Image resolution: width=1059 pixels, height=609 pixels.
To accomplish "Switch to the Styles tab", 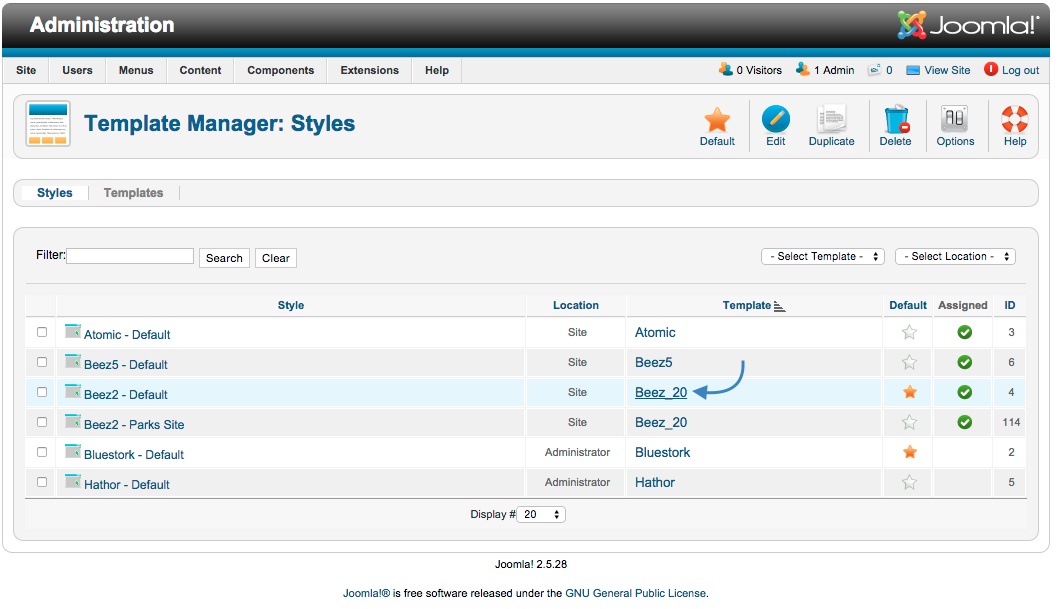I will pyautogui.click(x=55, y=193).
